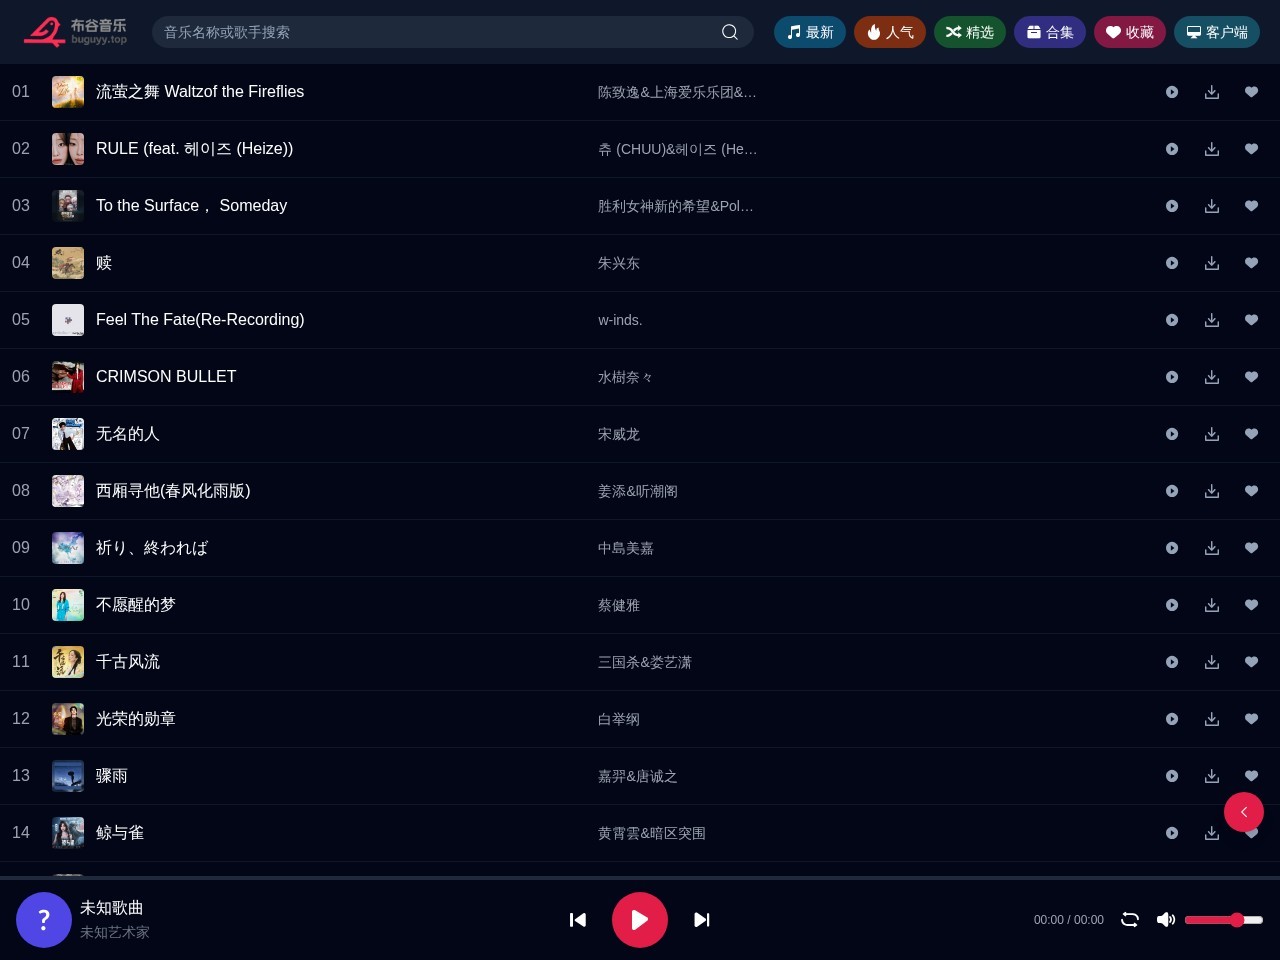Skip to the next track
Viewport: 1280px width, 960px height.
click(702, 920)
